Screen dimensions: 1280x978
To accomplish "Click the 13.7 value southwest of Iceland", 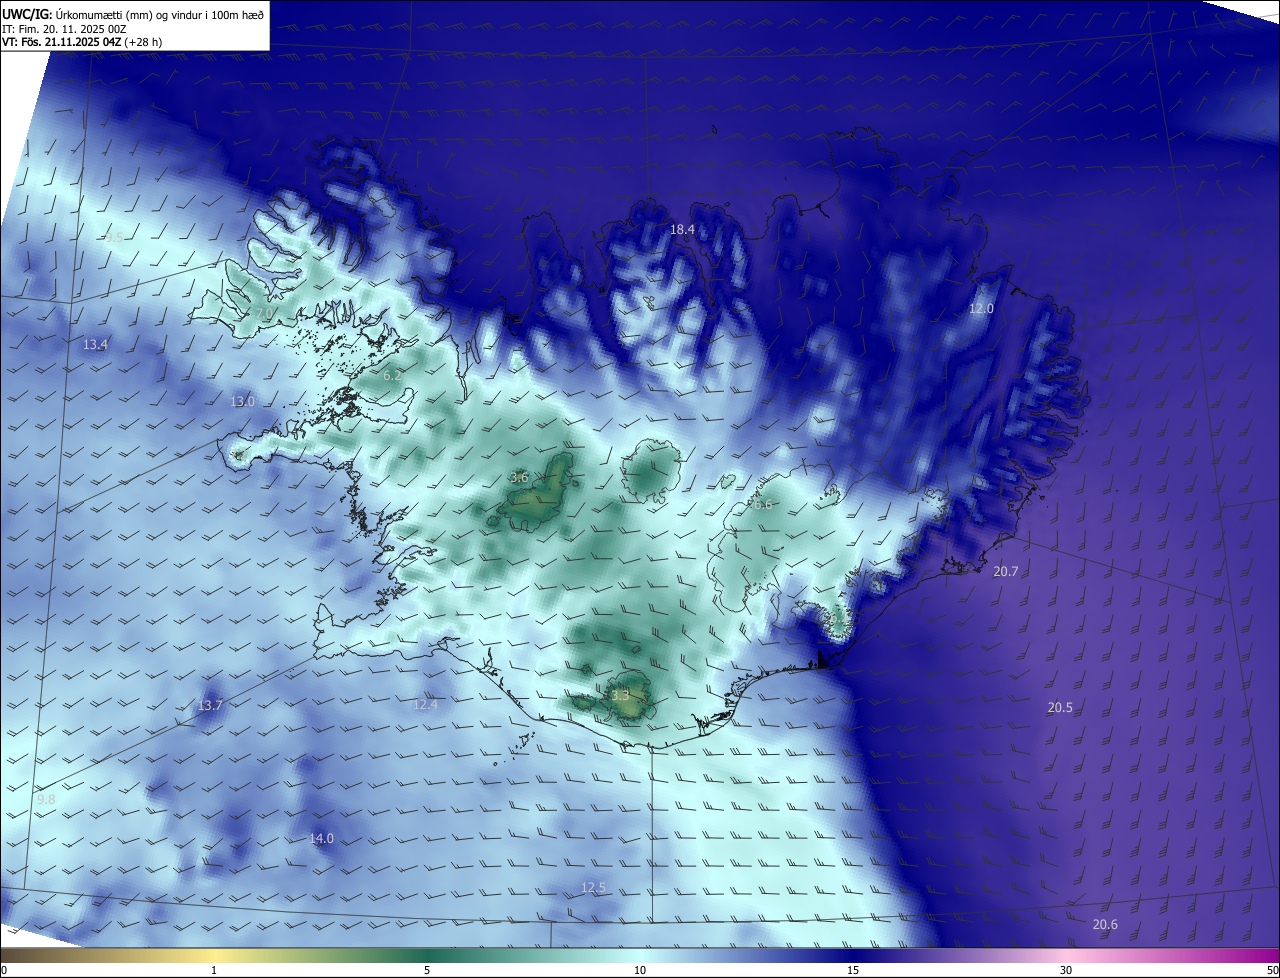I will click(x=210, y=706).
